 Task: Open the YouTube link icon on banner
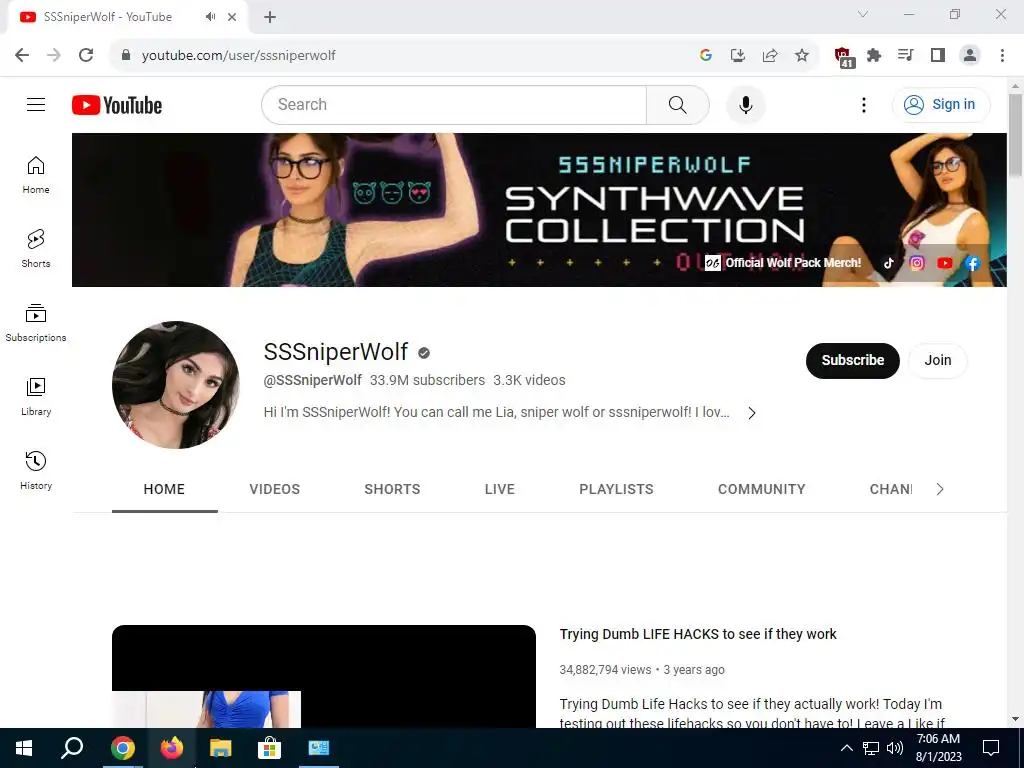(x=944, y=263)
